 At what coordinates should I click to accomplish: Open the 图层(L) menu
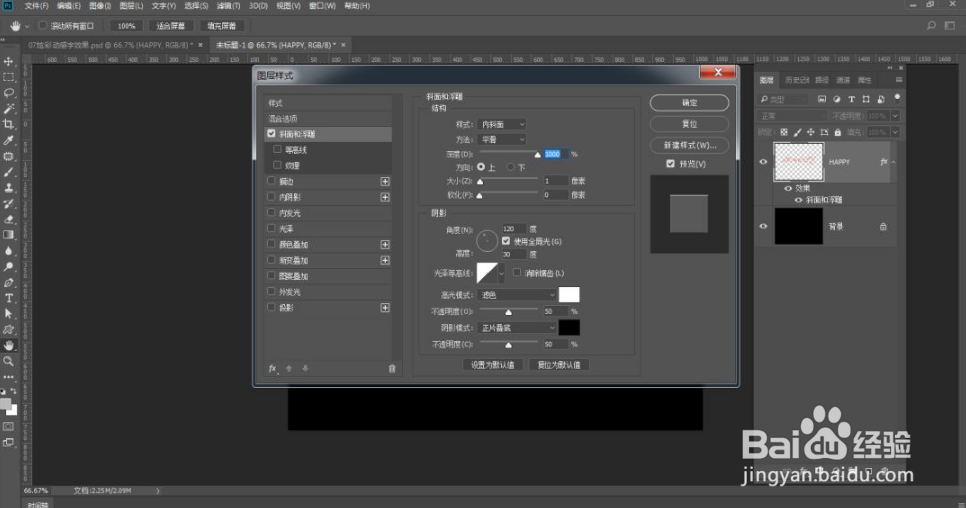pyautogui.click(x=131, y=6)
